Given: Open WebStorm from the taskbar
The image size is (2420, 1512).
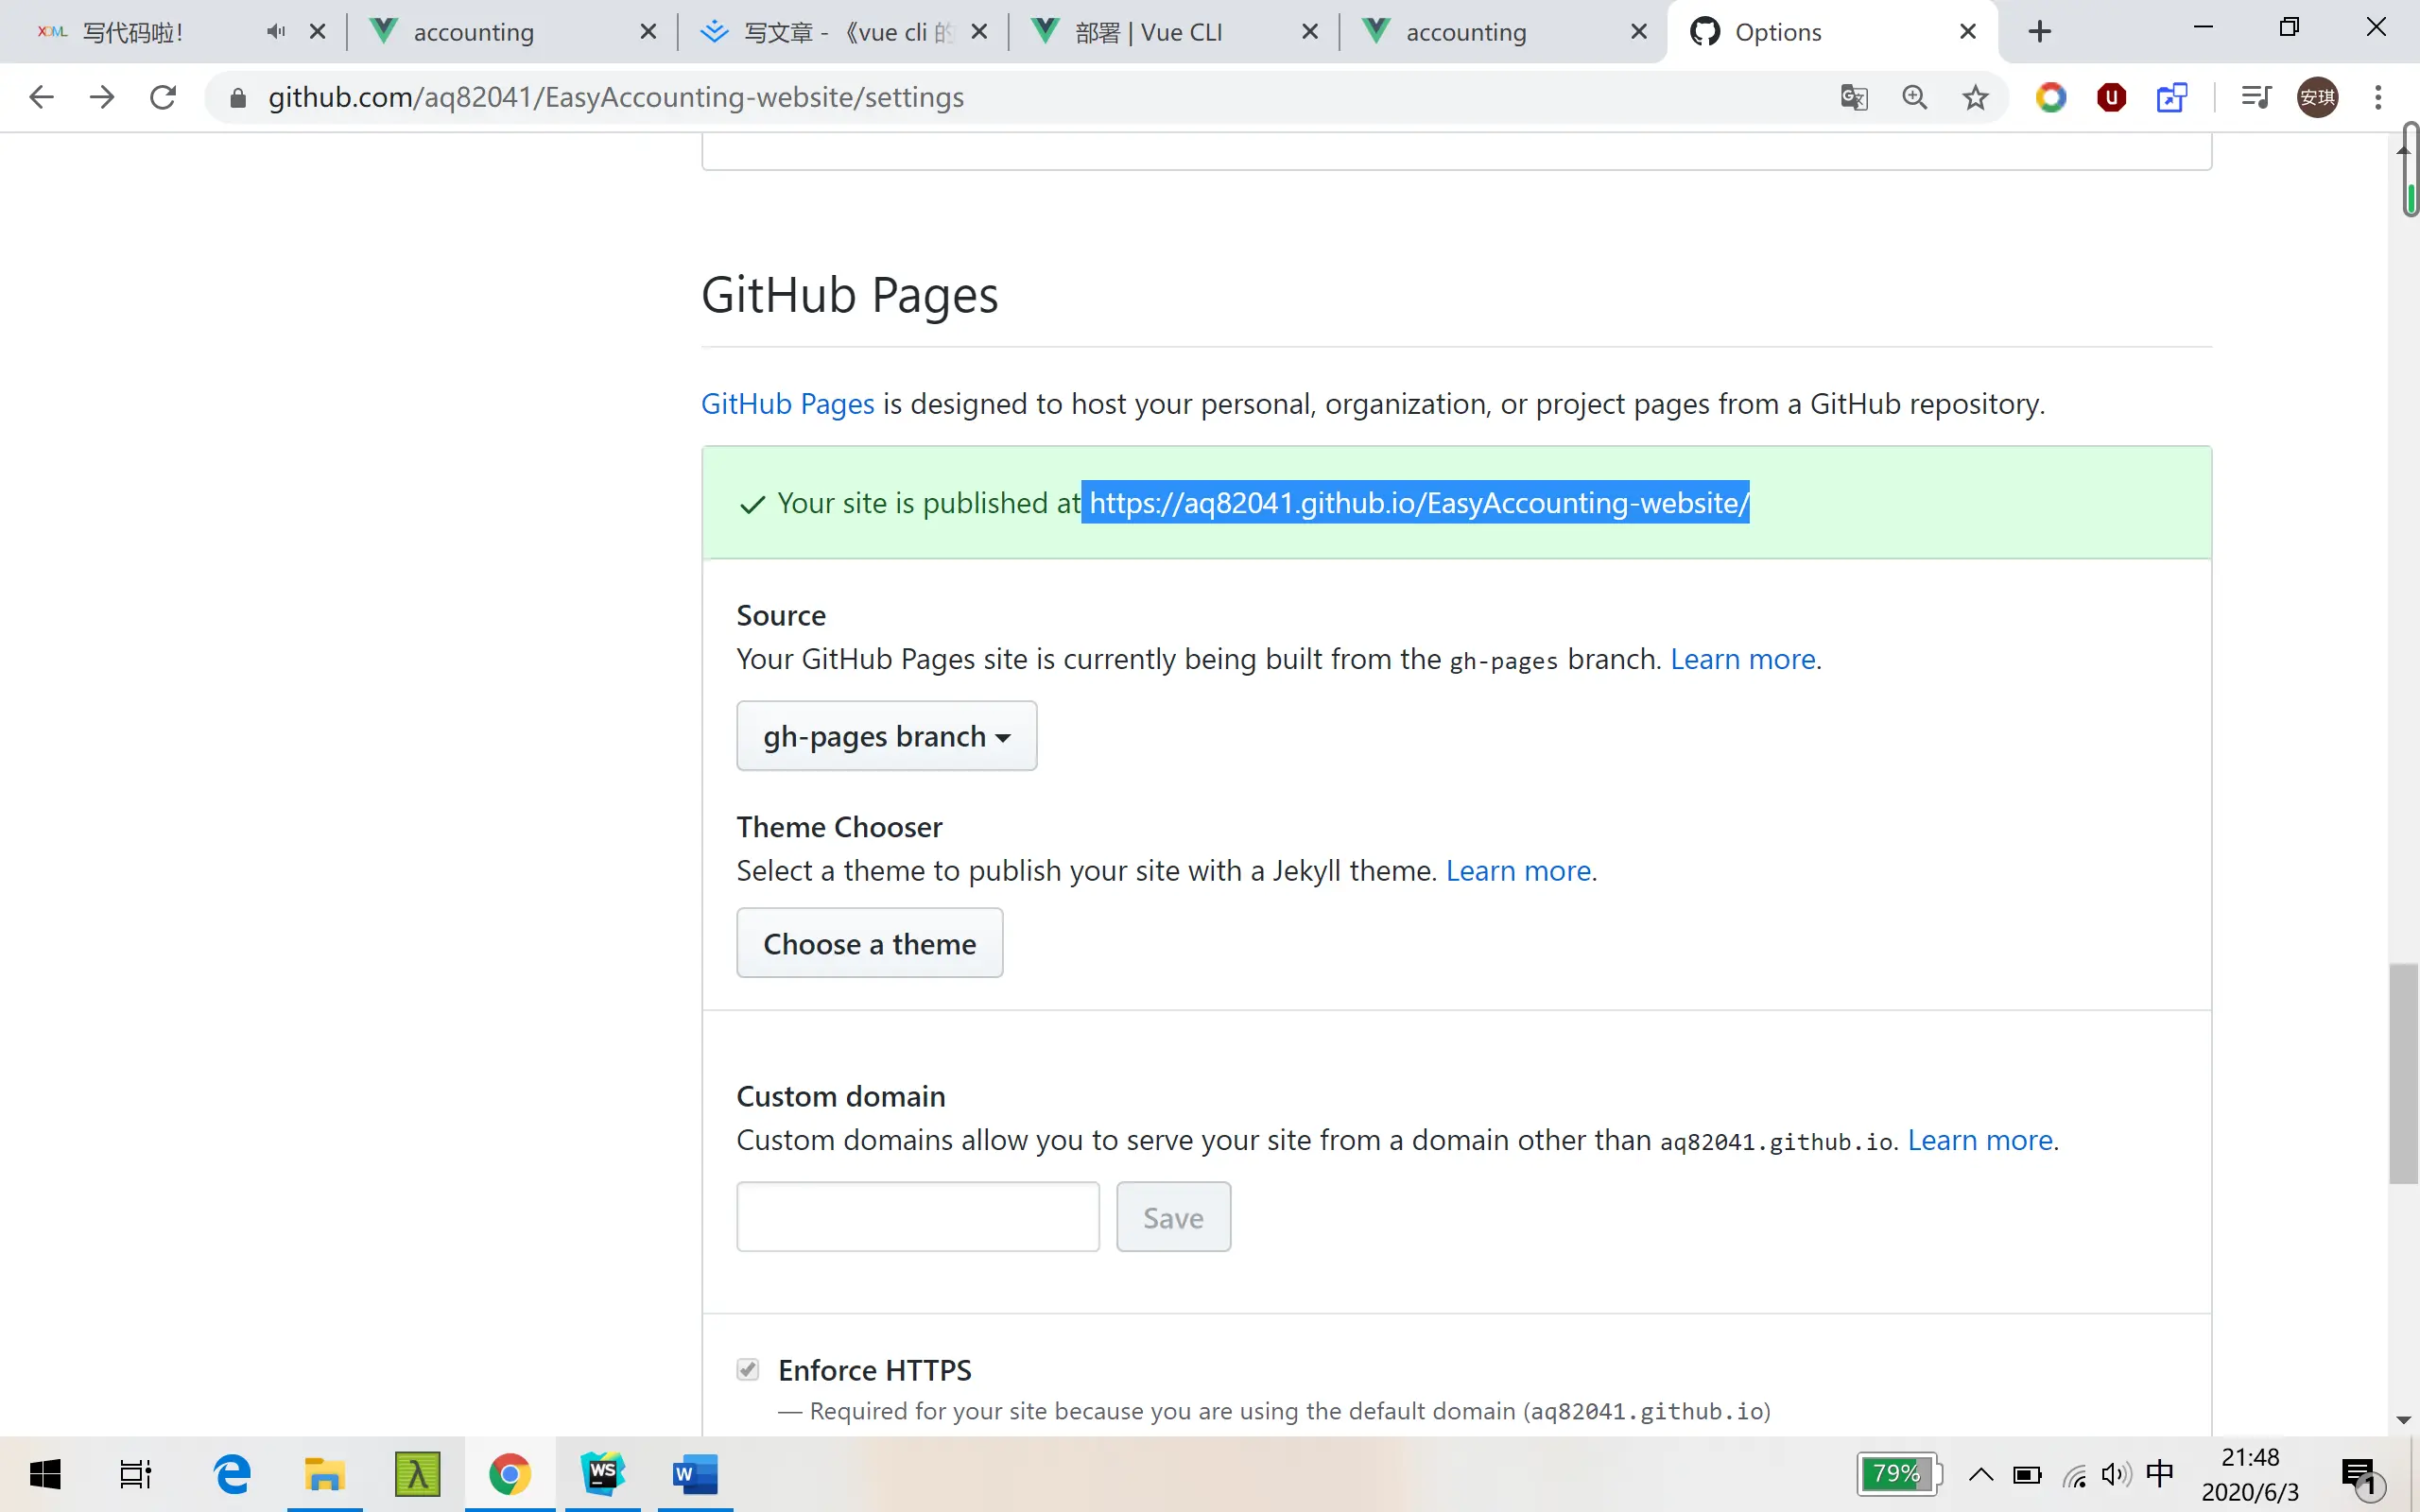Looking at the screenshot, I should click(603, 1473).
